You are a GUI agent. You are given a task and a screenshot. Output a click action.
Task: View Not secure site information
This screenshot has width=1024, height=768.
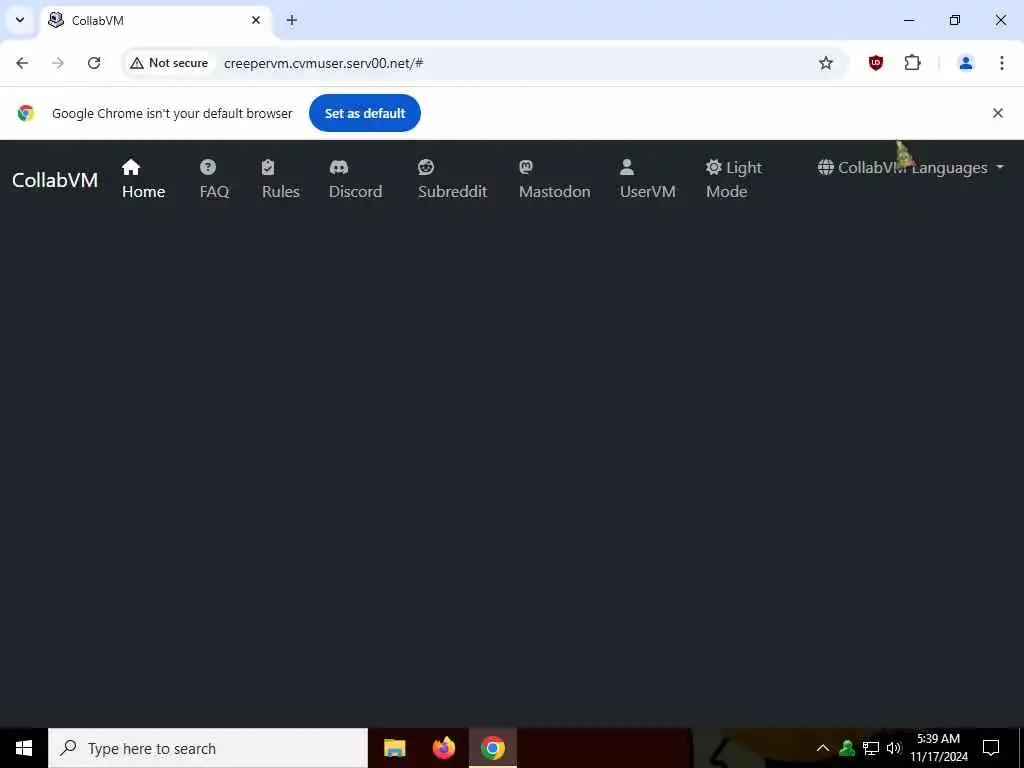click(169, 63)
